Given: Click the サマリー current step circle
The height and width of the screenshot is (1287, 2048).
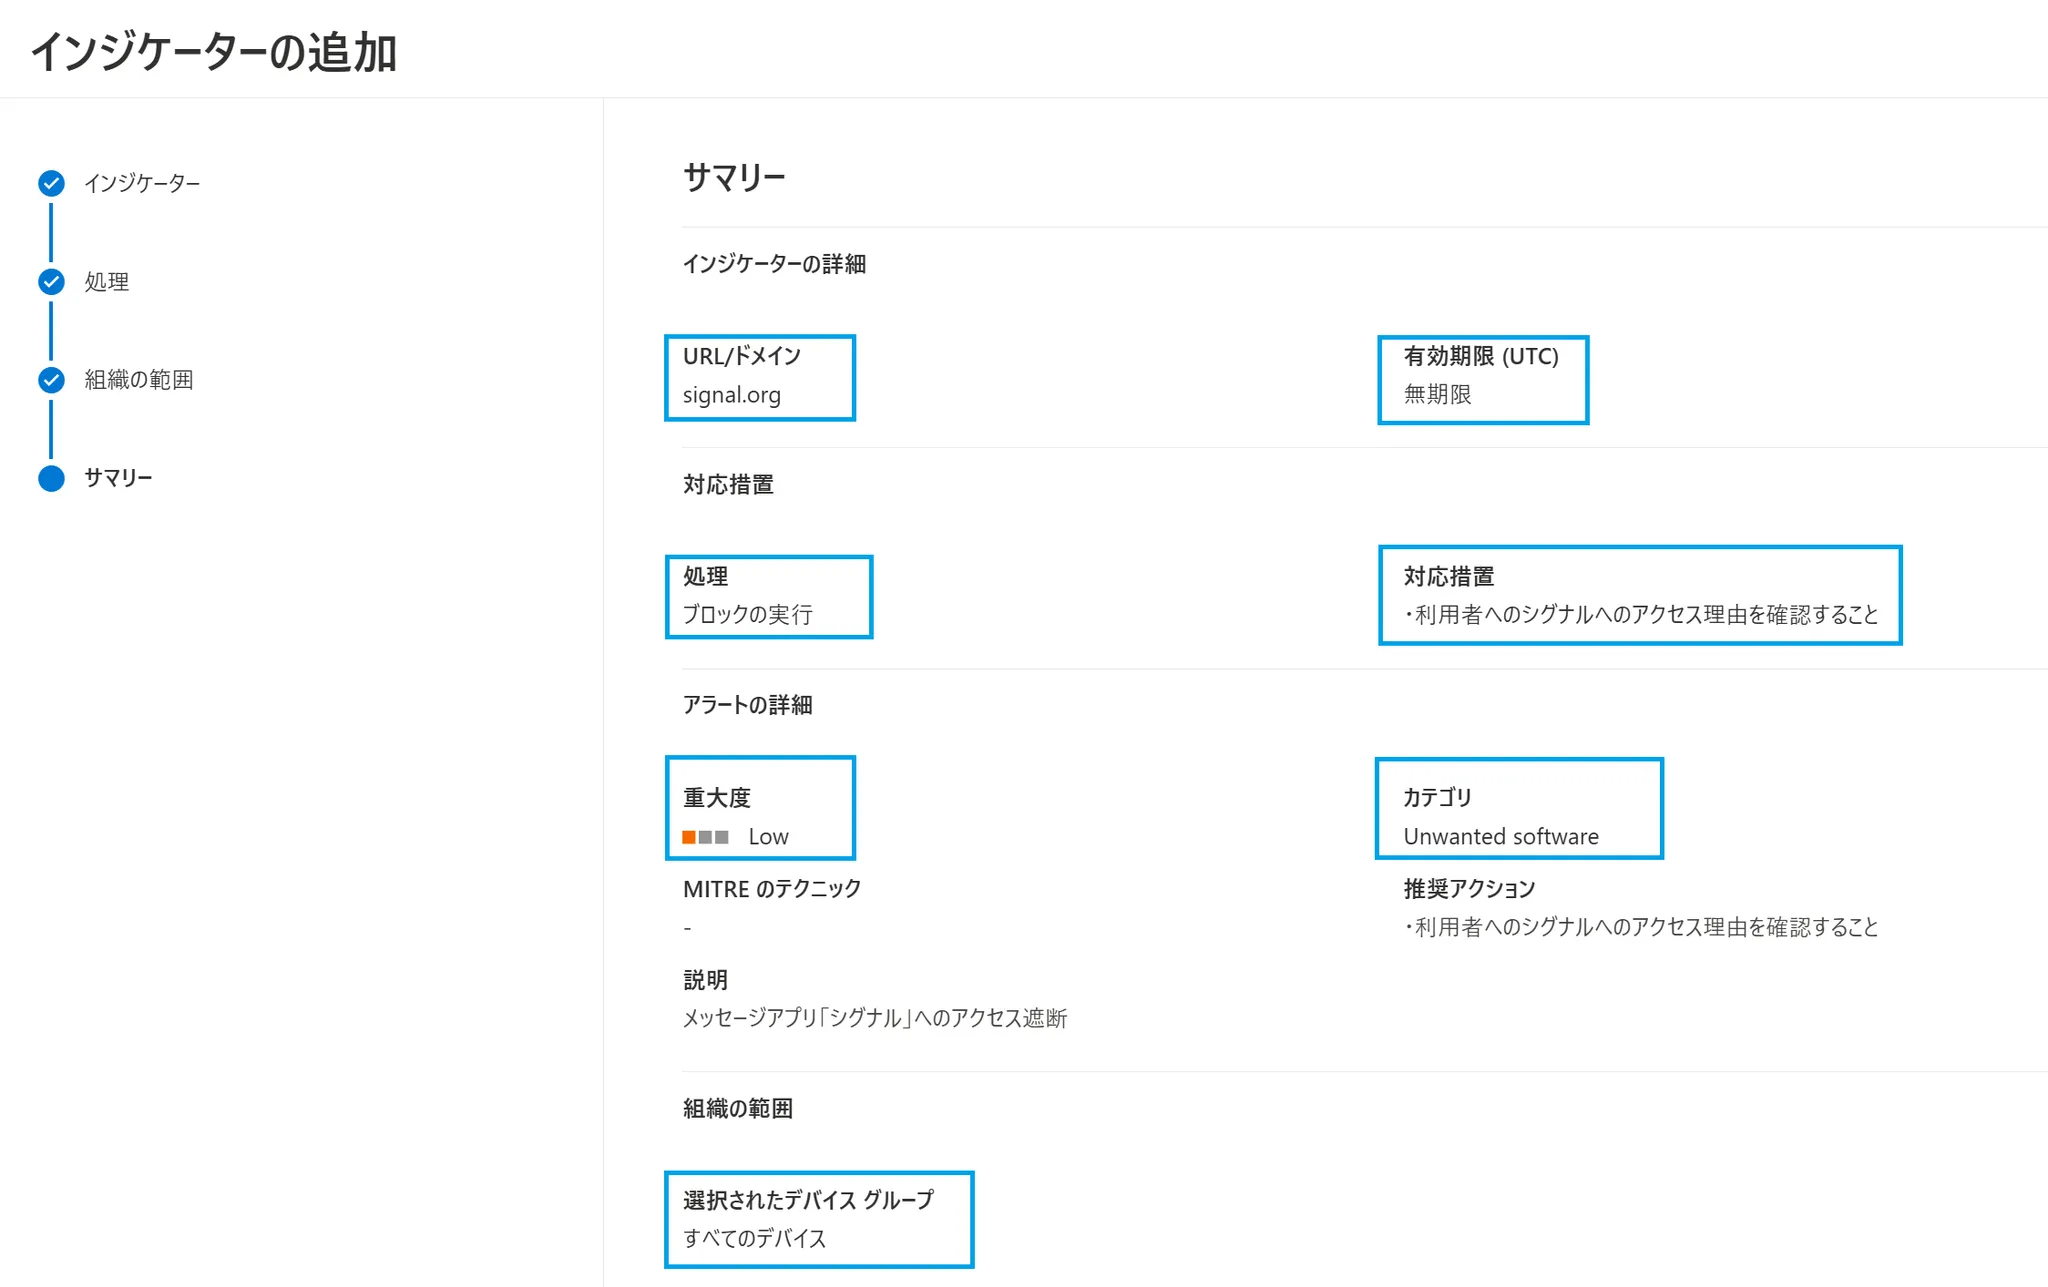Looking at the screenshot, I should click(51, 478).
